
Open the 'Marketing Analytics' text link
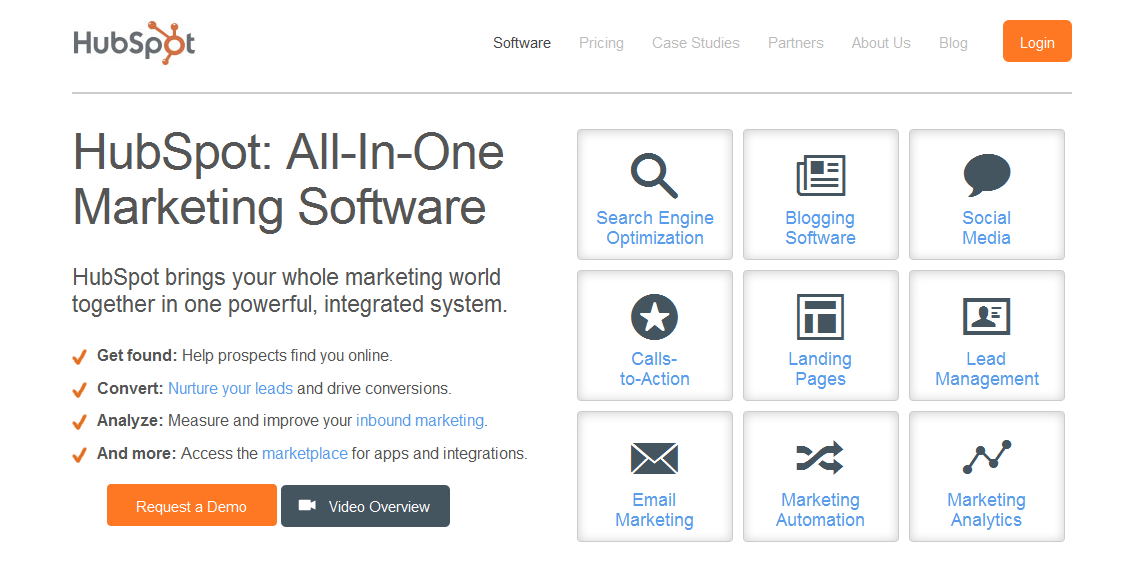click(x=987, y=510)
